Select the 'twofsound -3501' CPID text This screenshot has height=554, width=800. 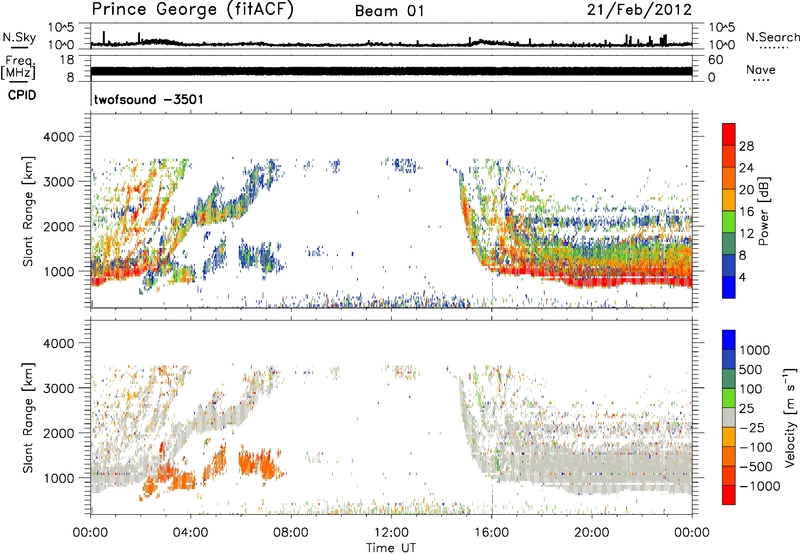[x=148, y=99]
